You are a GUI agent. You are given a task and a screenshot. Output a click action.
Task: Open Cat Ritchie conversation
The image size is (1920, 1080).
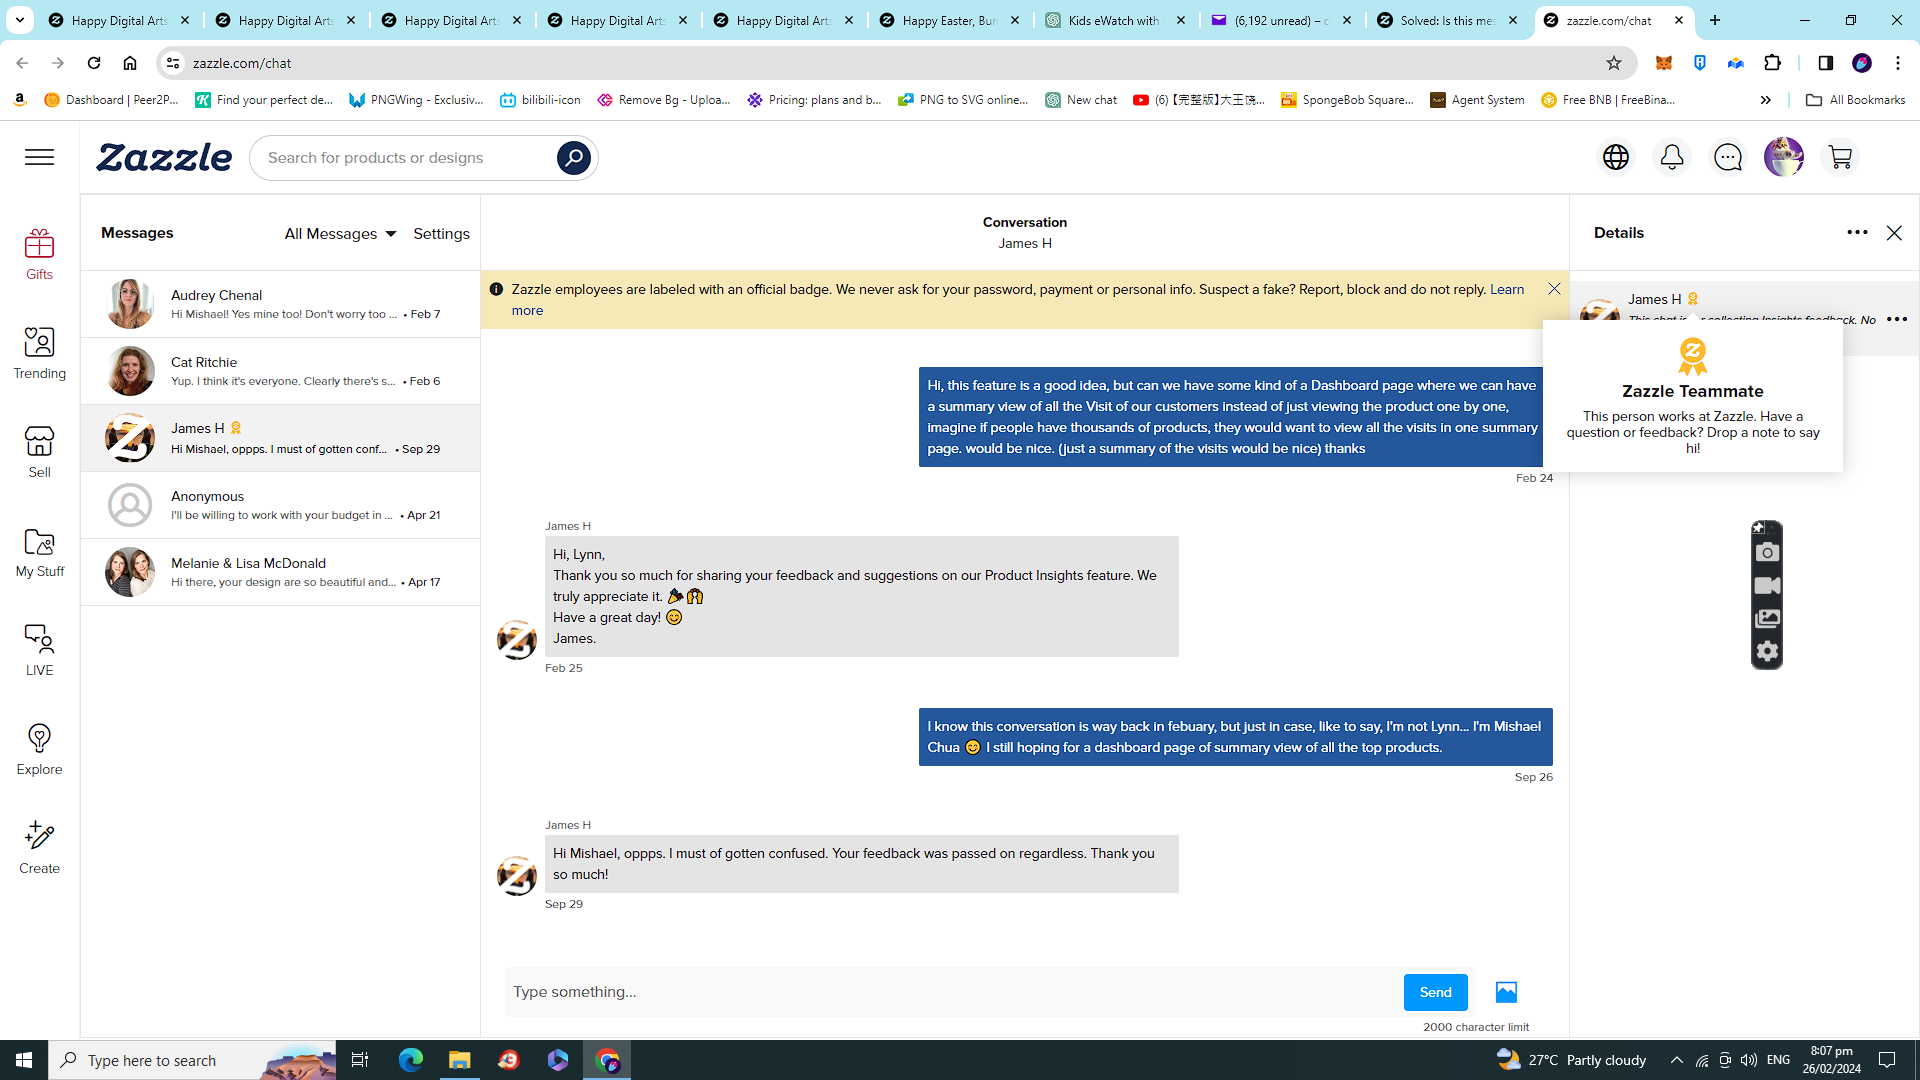280,371
